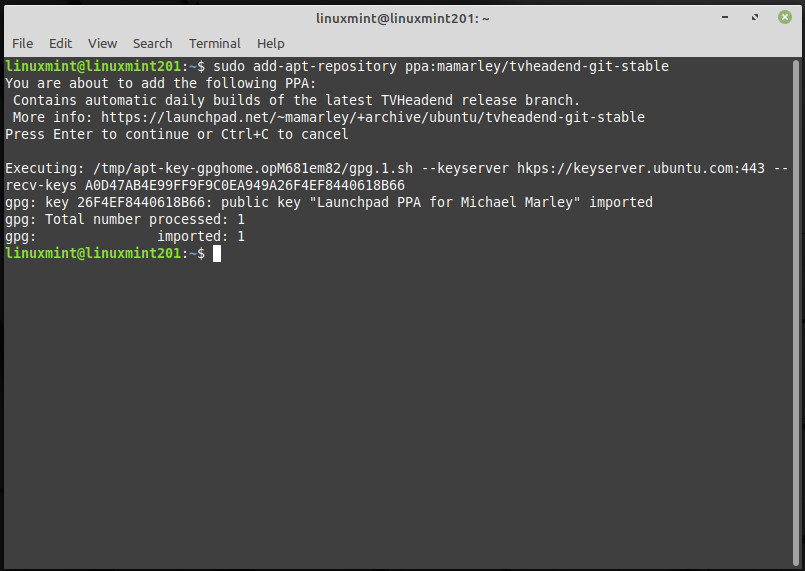
Task: Open the Help menu
Action: [x=270, y=43]
